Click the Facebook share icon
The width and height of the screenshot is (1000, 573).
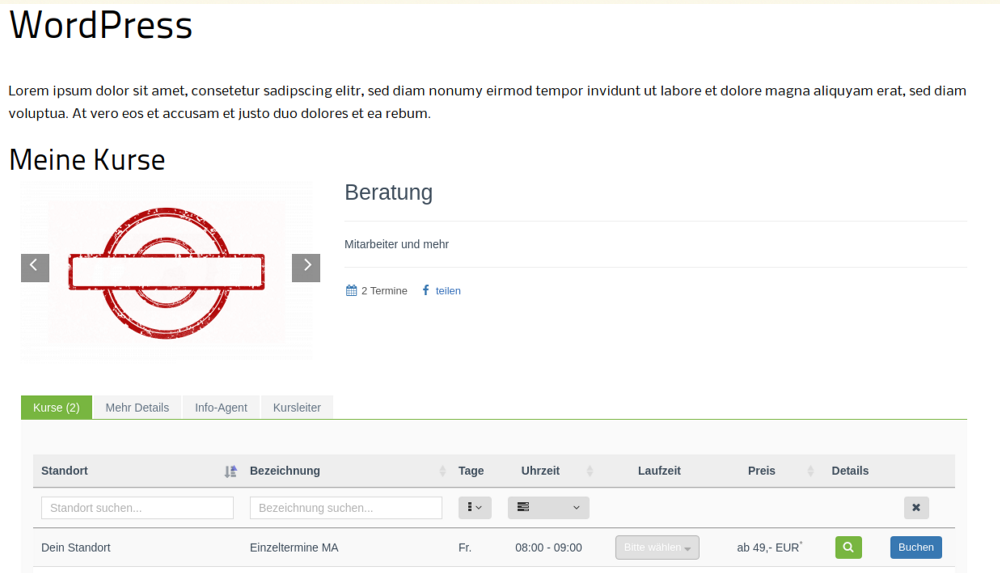click(x=426, y=291)
